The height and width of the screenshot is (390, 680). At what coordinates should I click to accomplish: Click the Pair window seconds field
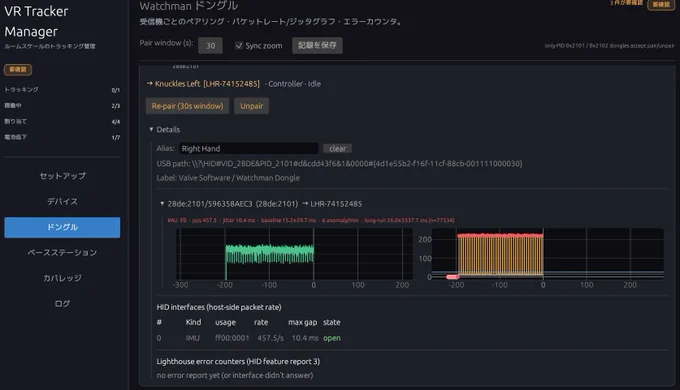(210, 46)
